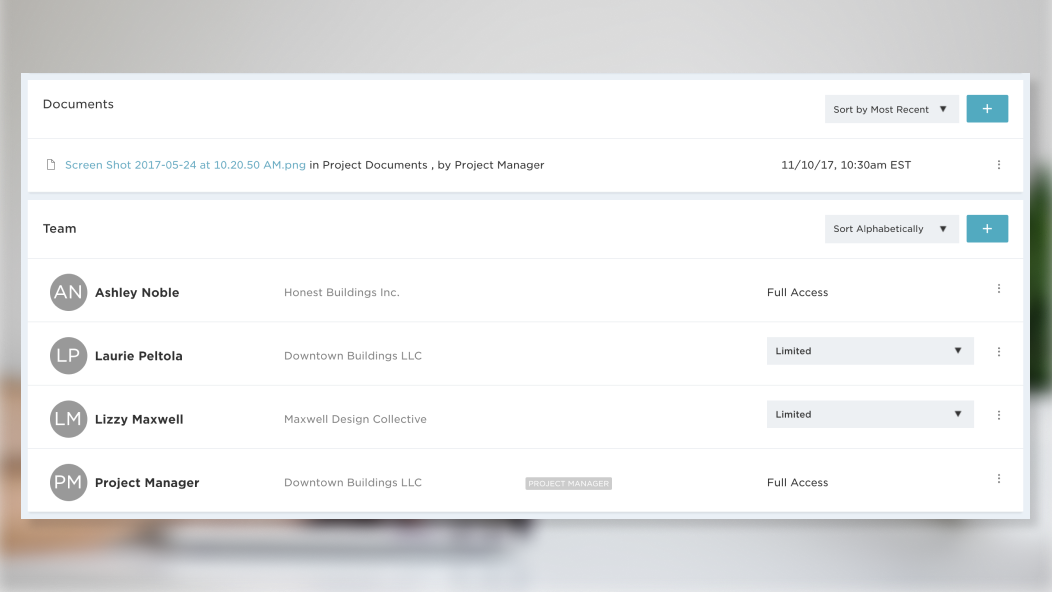
Task: Click the LM avatar for Lizzy Maxwell
Action: (x=68, y=419)
